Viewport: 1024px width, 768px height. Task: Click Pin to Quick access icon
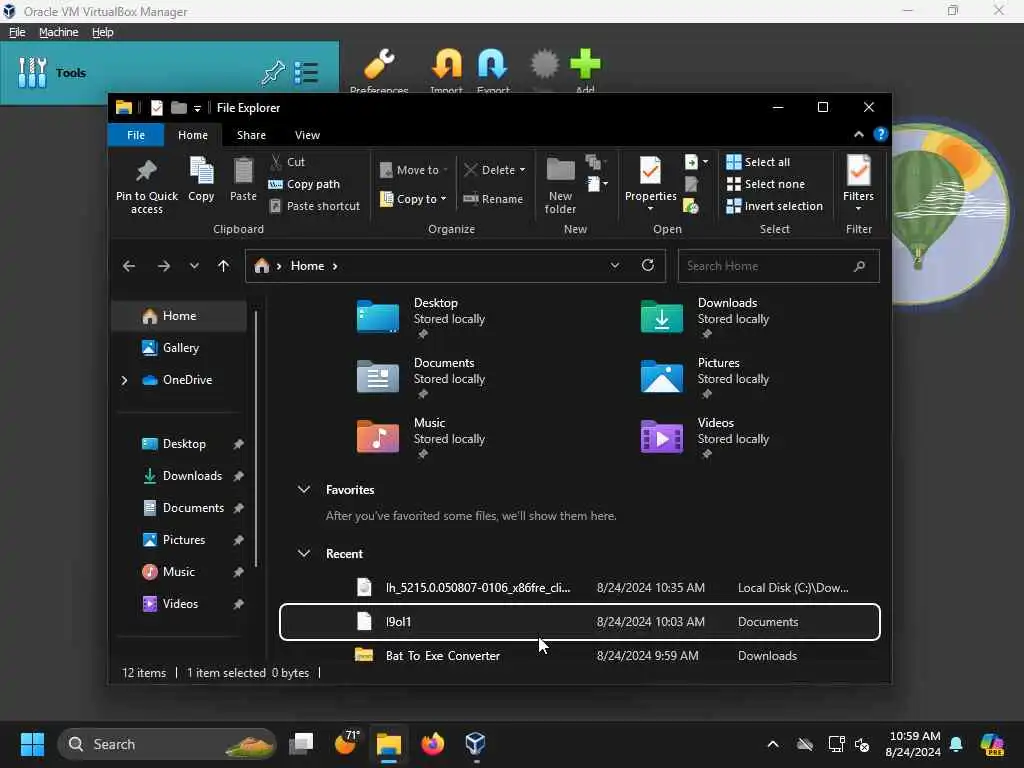[146, 185]
